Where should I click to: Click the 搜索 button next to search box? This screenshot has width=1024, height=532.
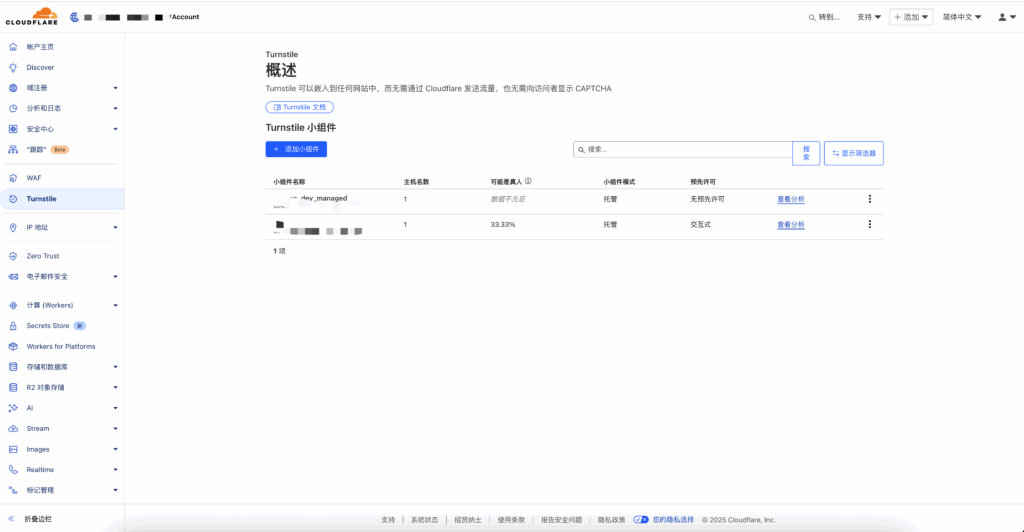pyautogui.click(x=806, y=153)
